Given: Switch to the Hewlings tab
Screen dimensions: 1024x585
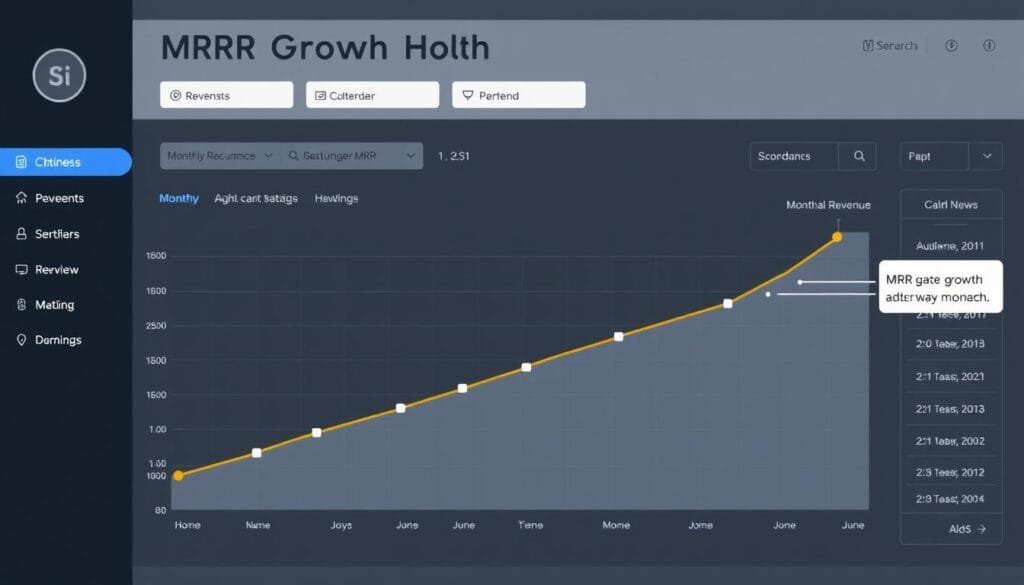Looking at the screenshot, I should pos(336,199).
